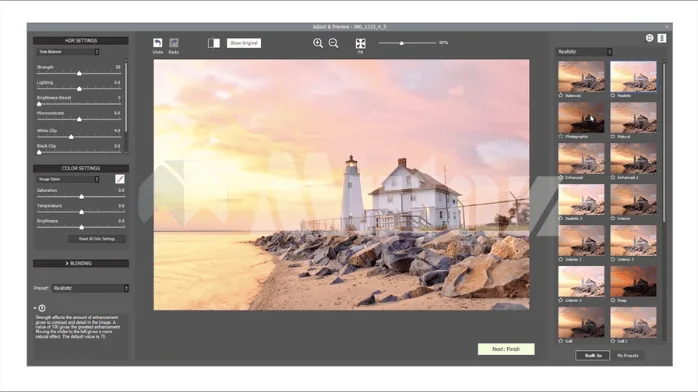This screenshot has width=698, height=392.
Task: Expand the Blending section
Action: point(81,263)
